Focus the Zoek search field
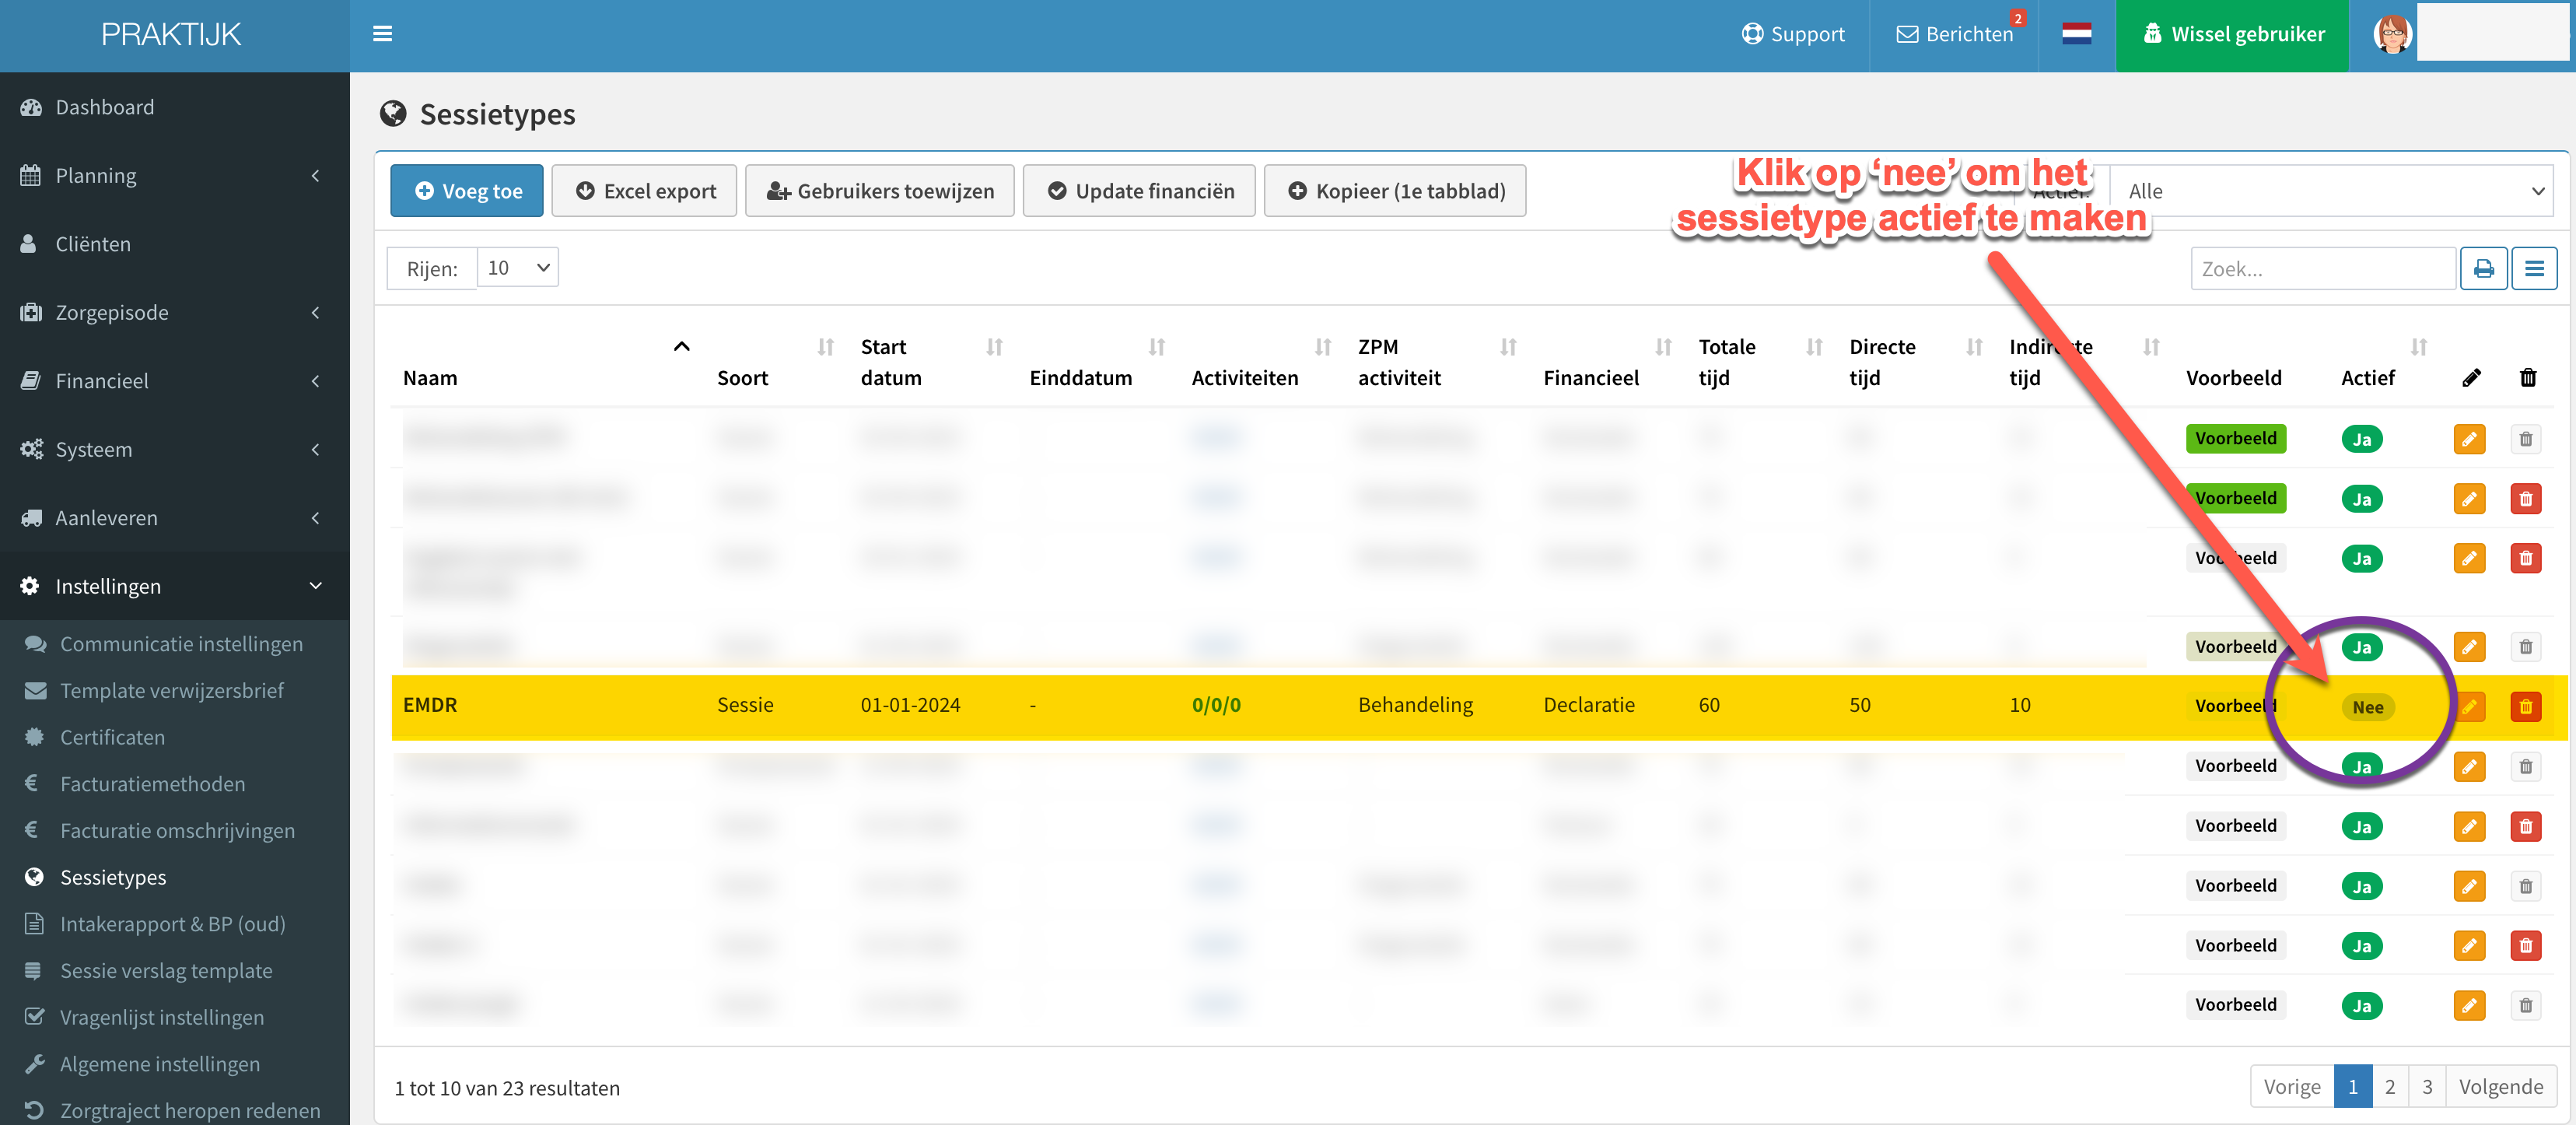The width and height of the screenshot is (2576, 1125). click(x=2322, y=268)
